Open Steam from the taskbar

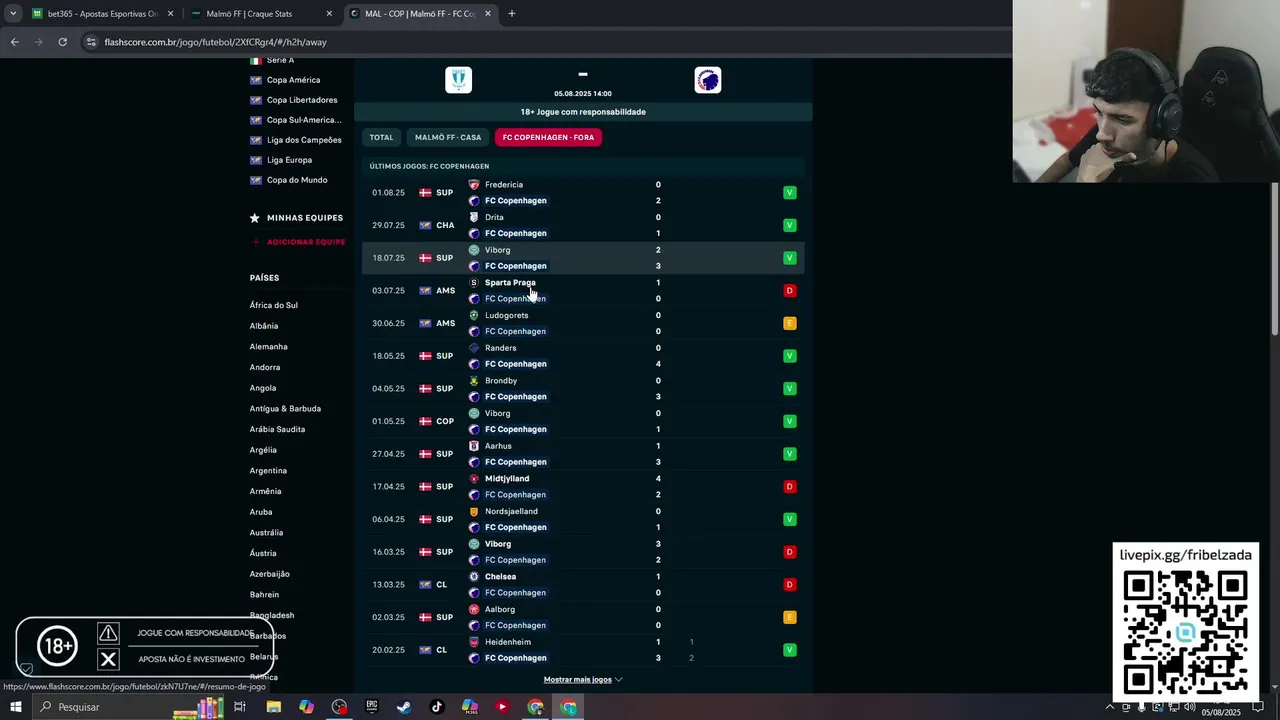click(x=404, y=707)
